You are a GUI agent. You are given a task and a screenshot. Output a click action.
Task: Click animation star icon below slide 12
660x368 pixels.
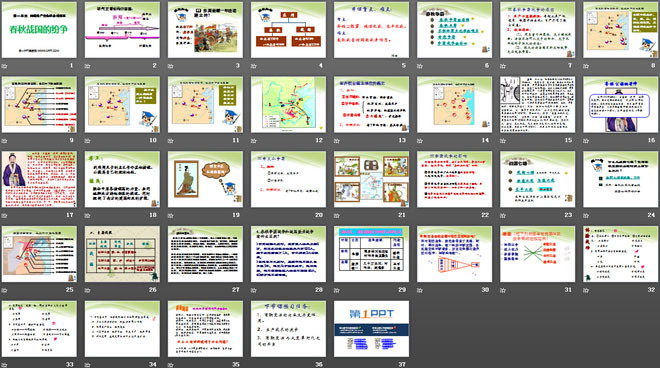(x=254, y=141)
